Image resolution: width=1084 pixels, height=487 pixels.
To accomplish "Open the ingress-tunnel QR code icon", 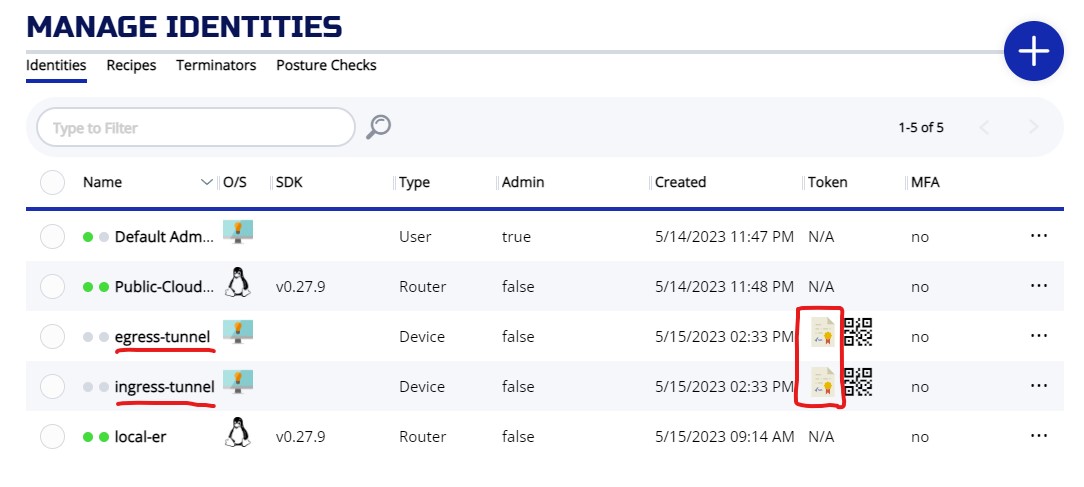I will pos(858,381).
